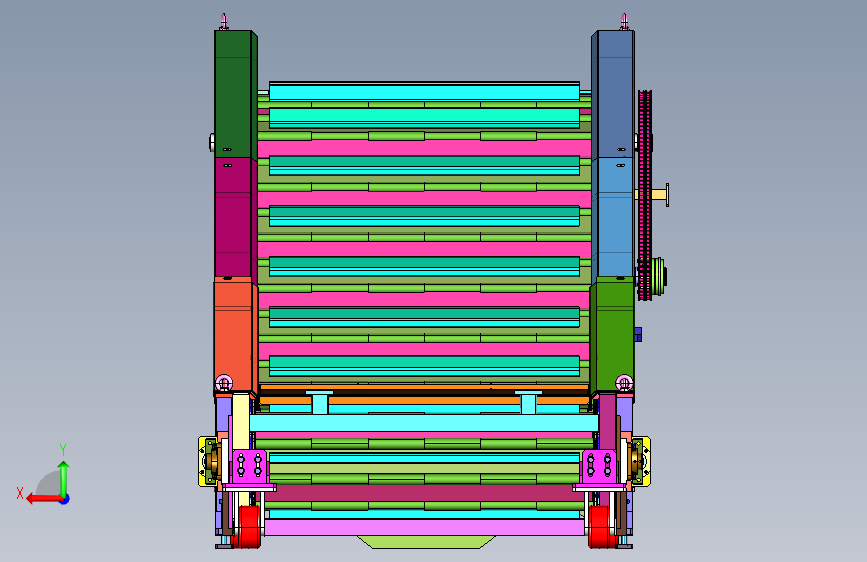The height and width of the screenshot is (562, 867).
Task: Select the green lower-right housing block
Action: 612,335
